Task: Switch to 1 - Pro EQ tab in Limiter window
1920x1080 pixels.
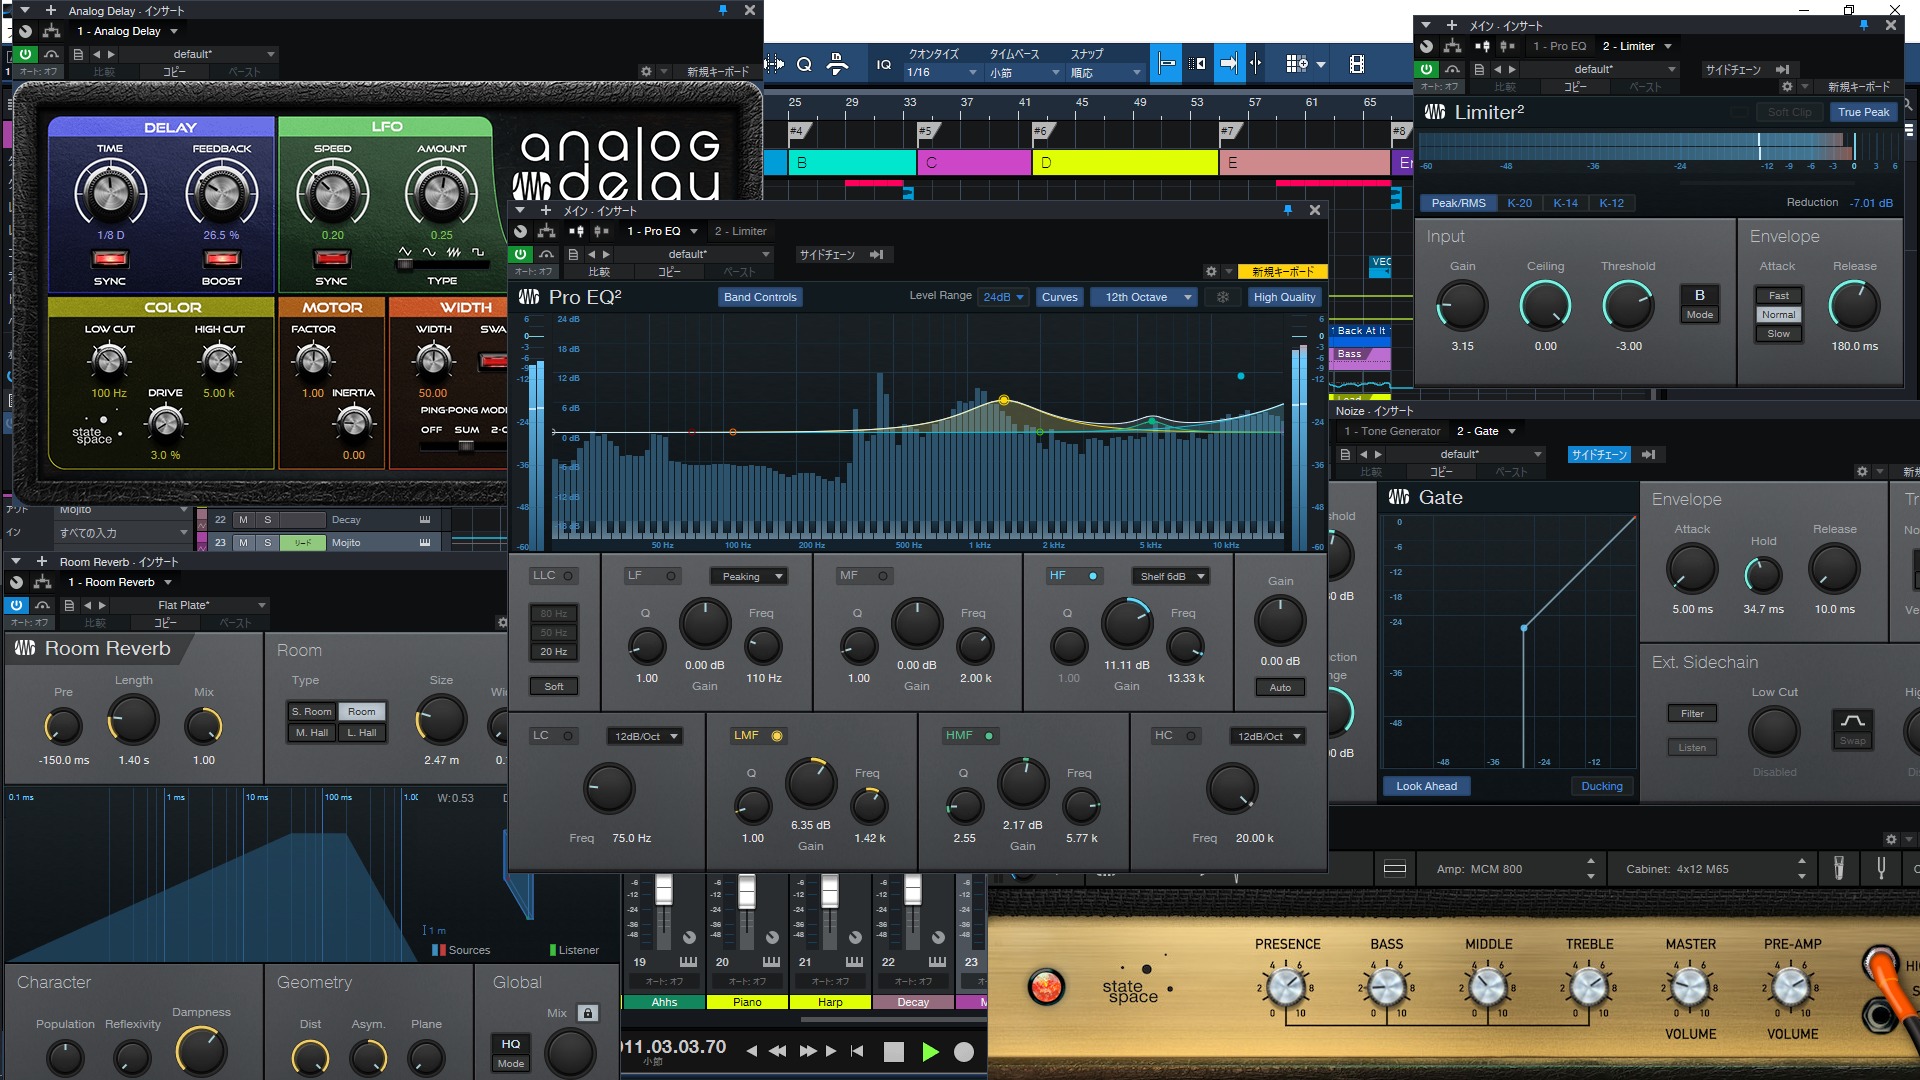Action: pyautogui.click(x=1559, y=46)
